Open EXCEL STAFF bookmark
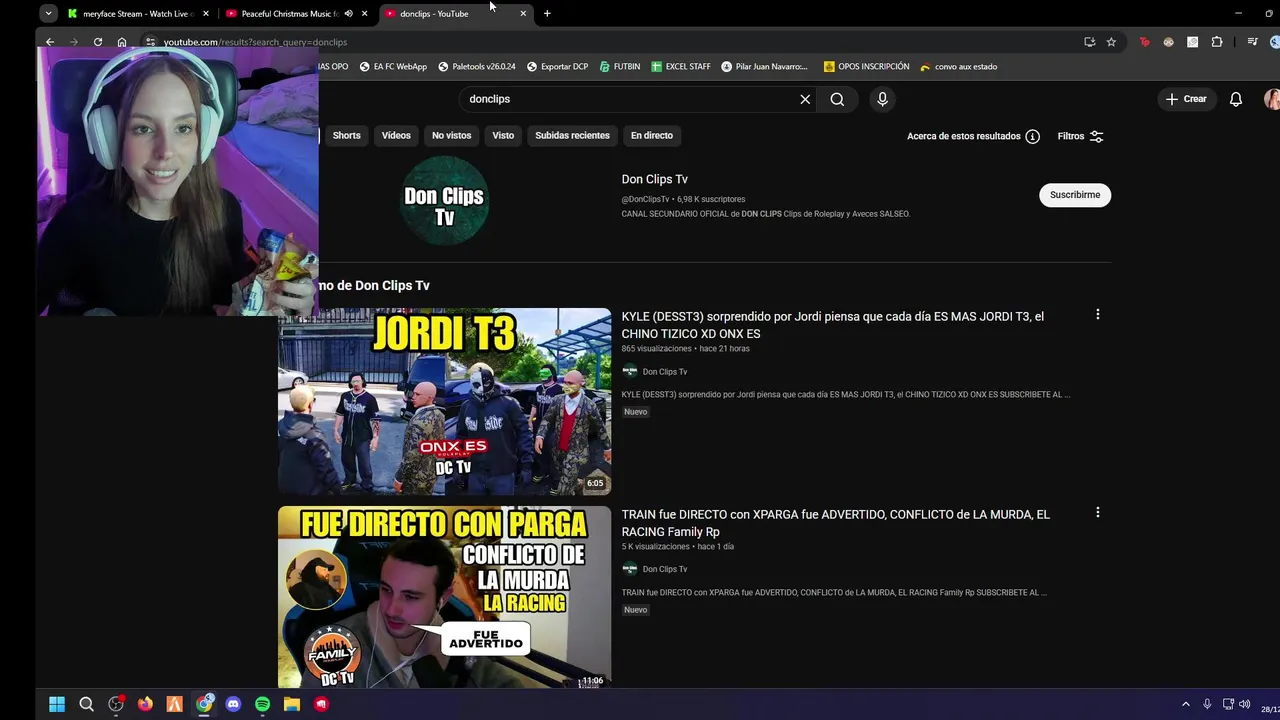The image size is (1280, 720). [x=681, y=67]
